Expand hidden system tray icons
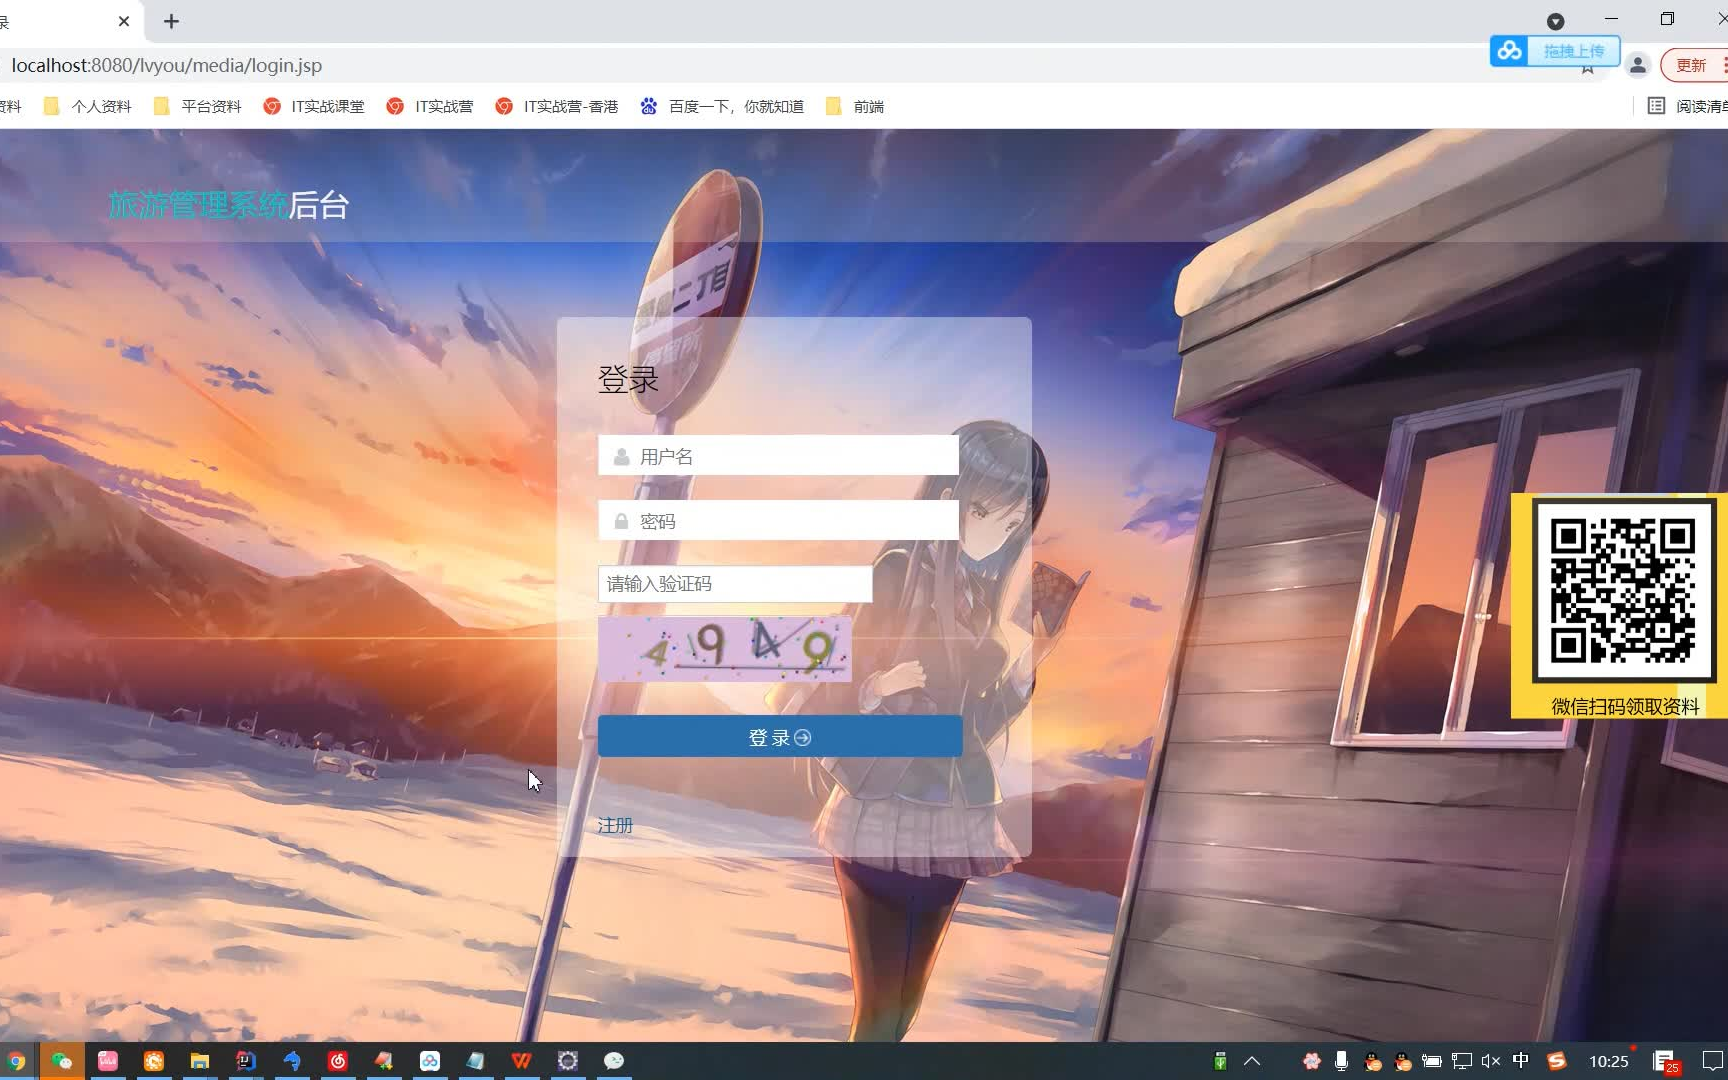Screen dimensions: 1728x1080 pyautogui.click(x=1252, y=1061)
